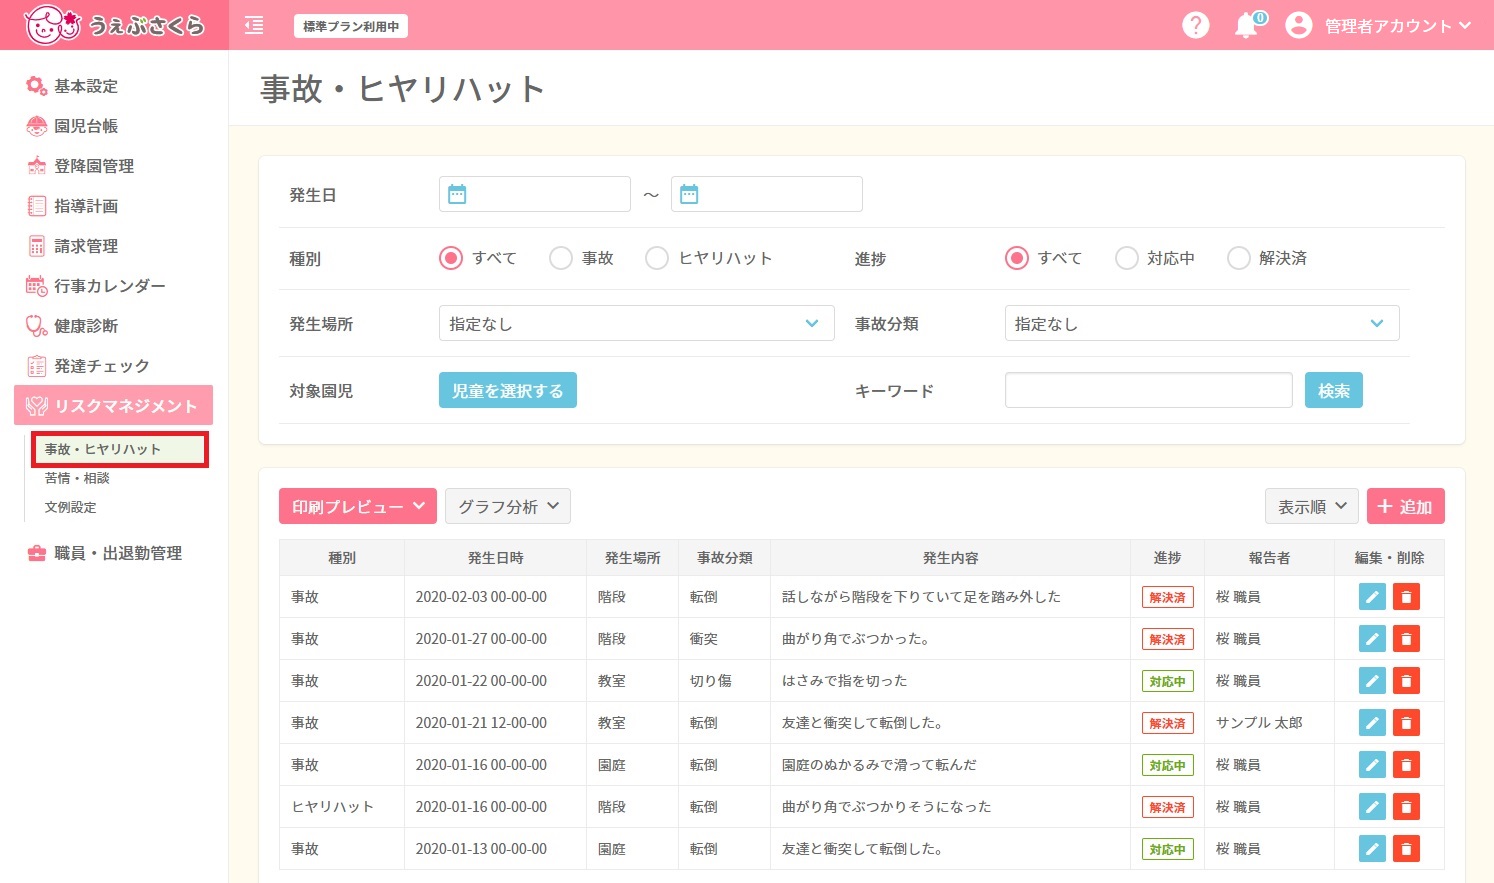Image resolution: width=1494 pixels, height=883 pixels.
Task: Click the 対応中 badge on 2020-01-22 row
Action: tap(1167, 681)
